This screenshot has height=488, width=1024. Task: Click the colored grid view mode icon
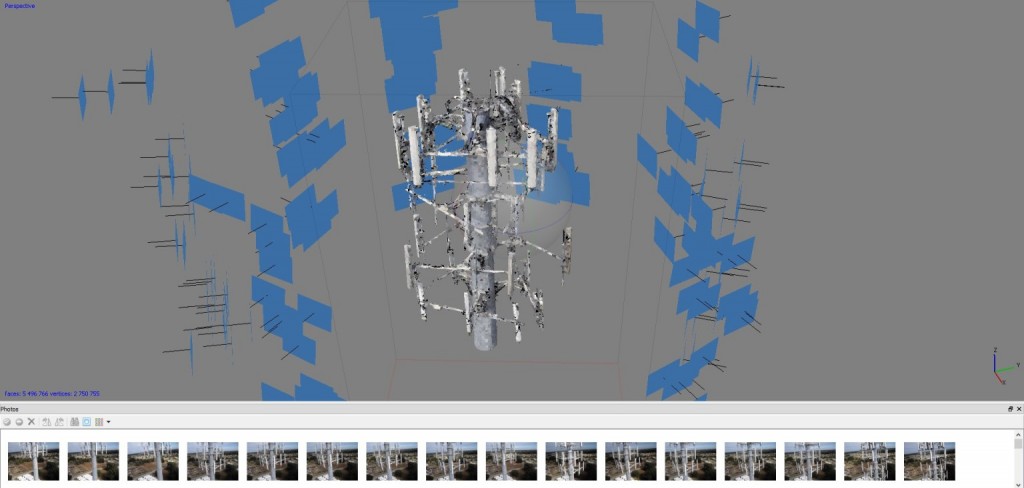coord(99,422)
